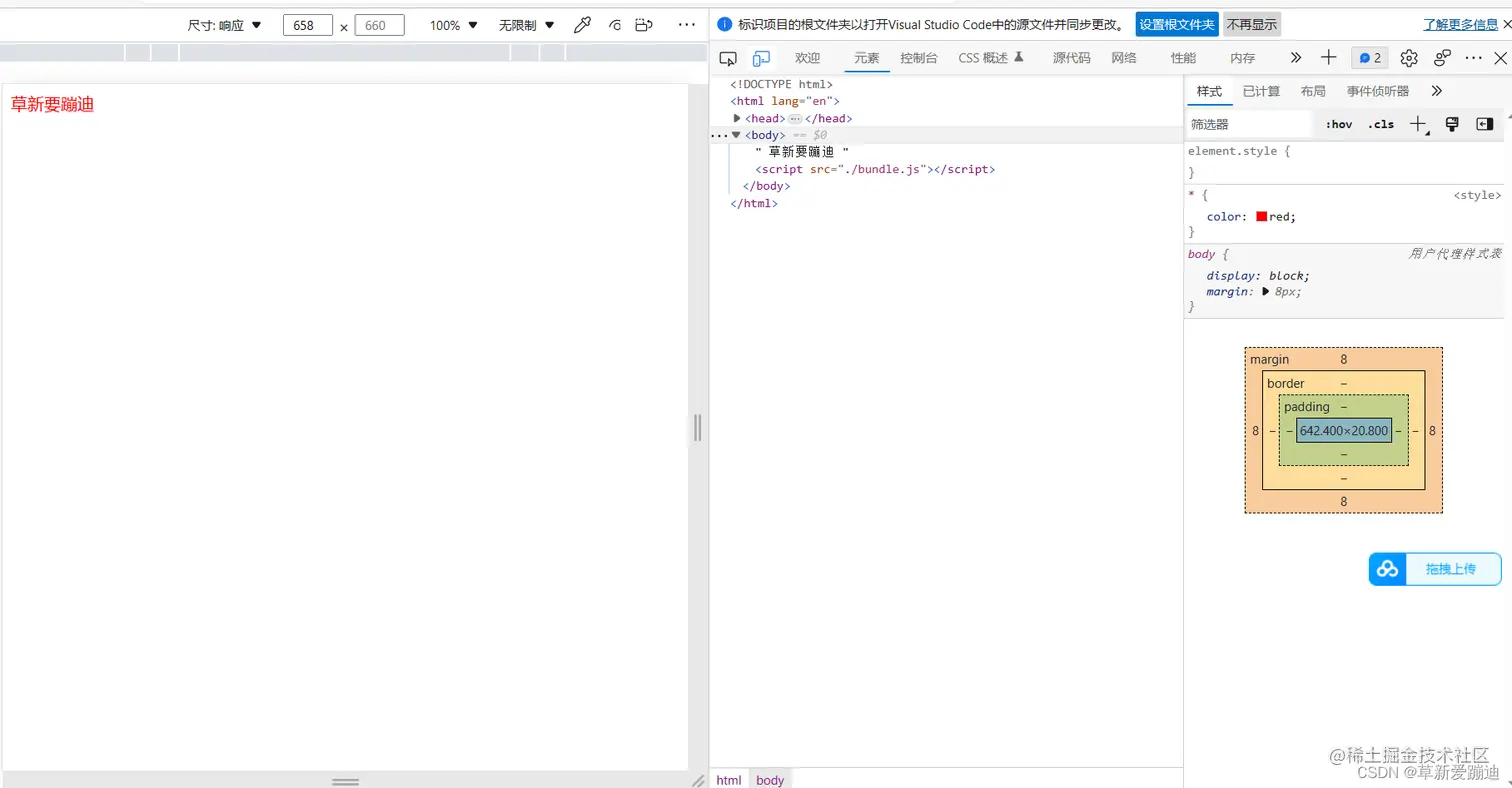The width and height of the screenshot is (1512, 788).
Task: Click the height input showing 660
Action: (x=380, y=25)
